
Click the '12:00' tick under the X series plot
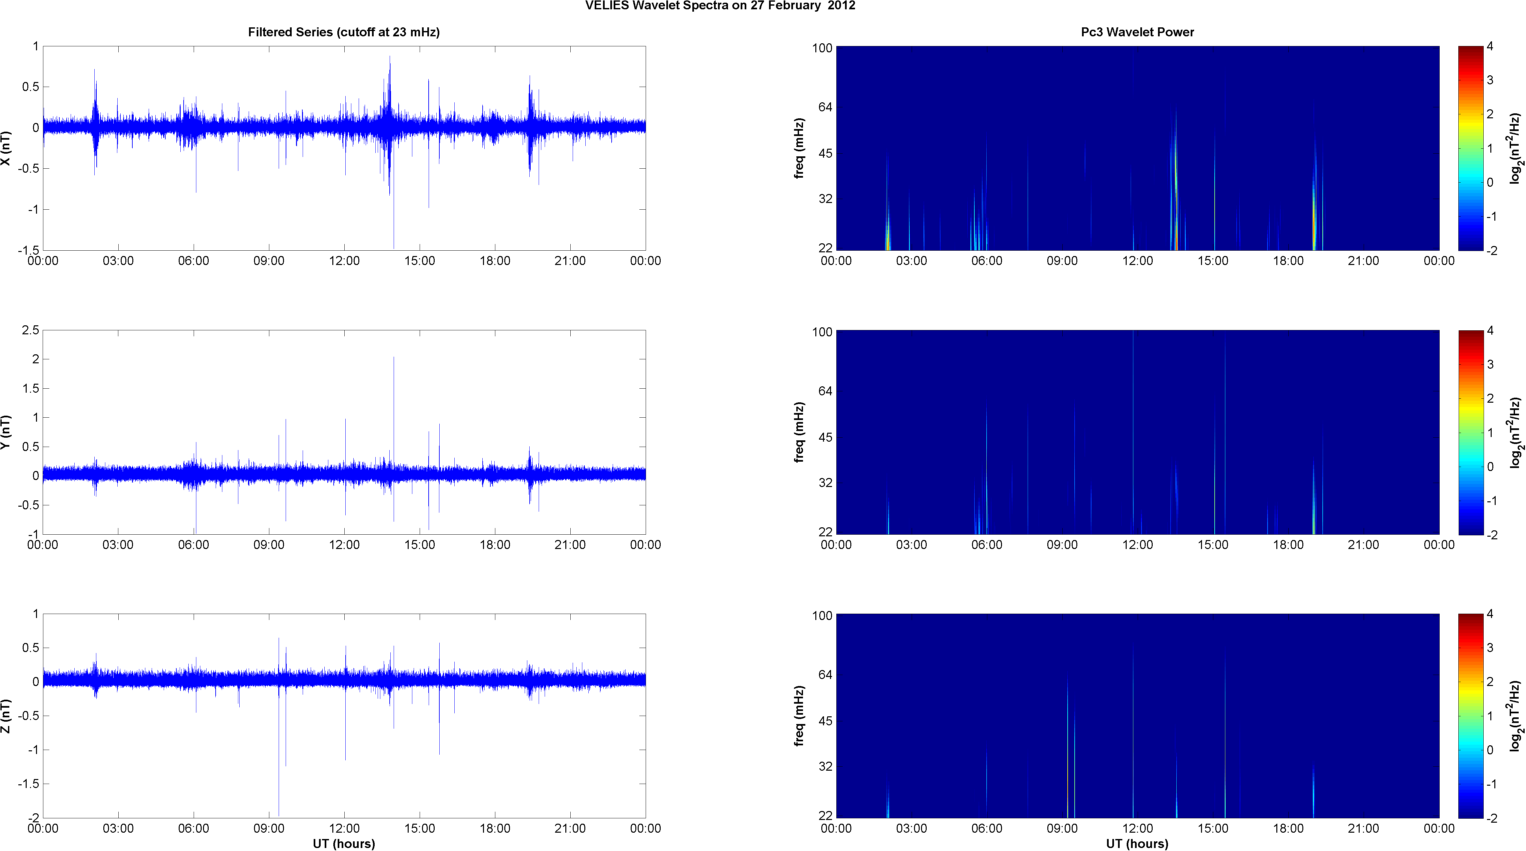pyautogui.click(x=344, y=261)
